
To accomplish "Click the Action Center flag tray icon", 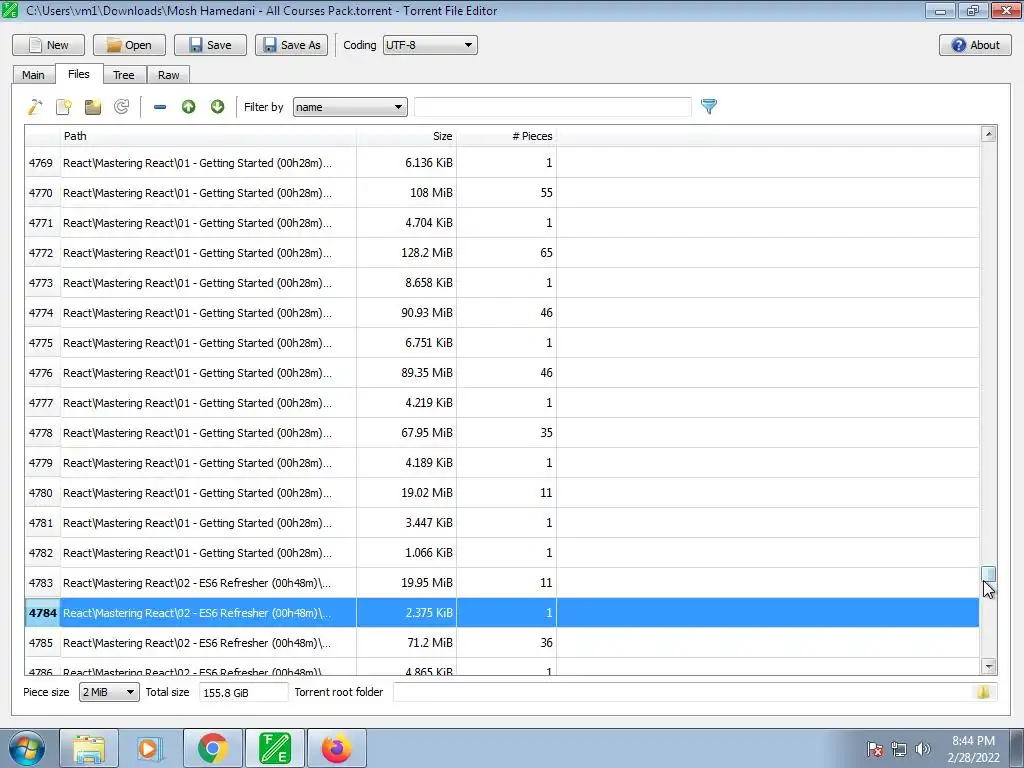I will pos(874,749).
